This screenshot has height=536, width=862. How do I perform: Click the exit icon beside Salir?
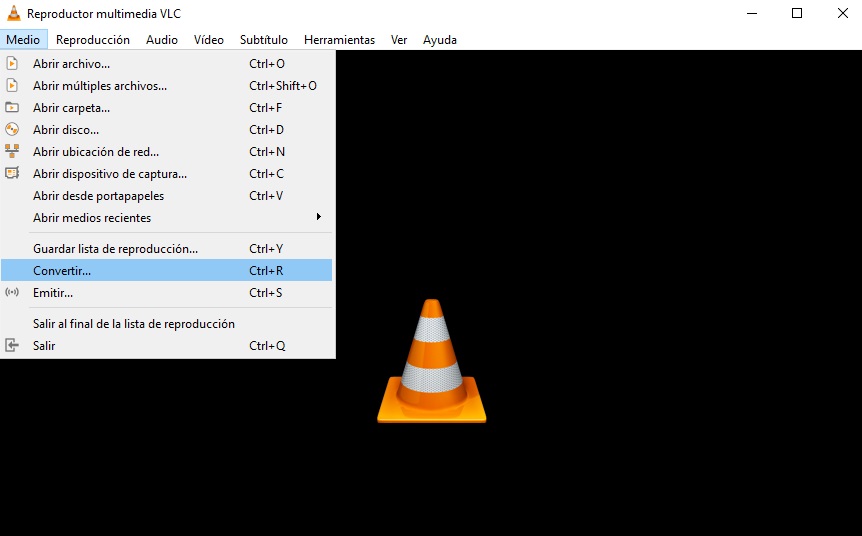[x=12, y=345]
